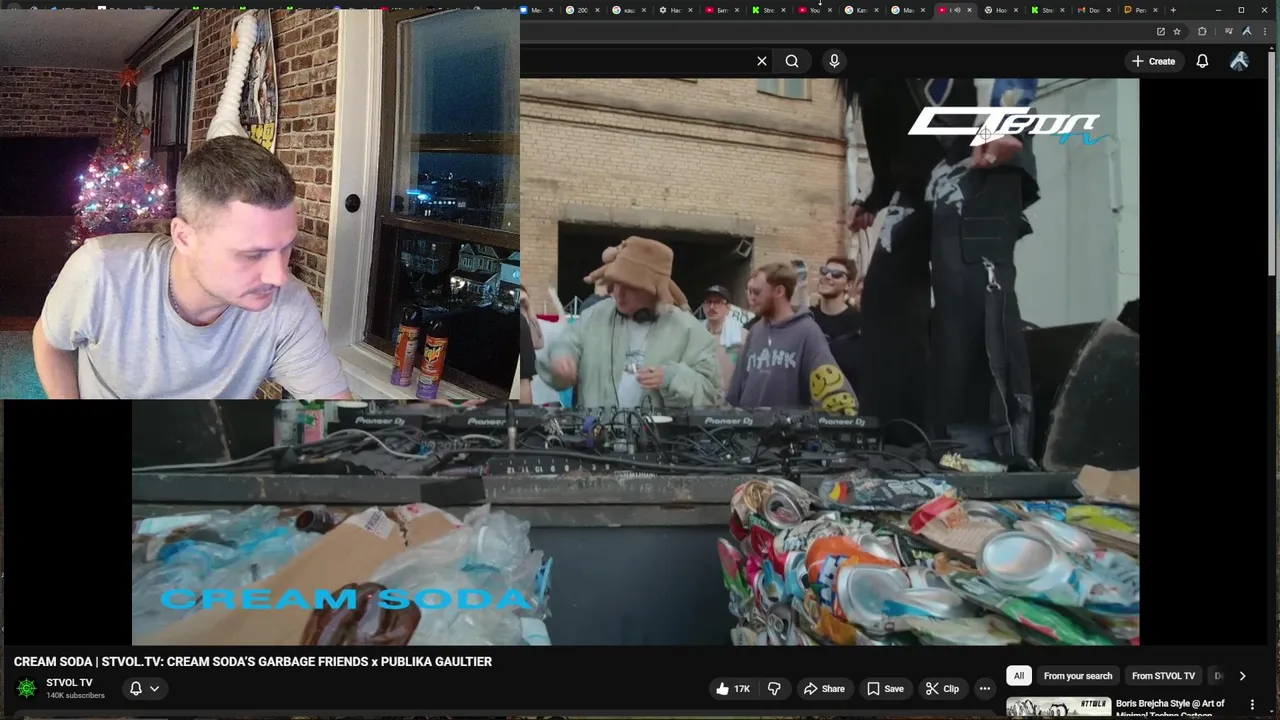Open Boris Brejcha Style video title

click(1170, 708)
